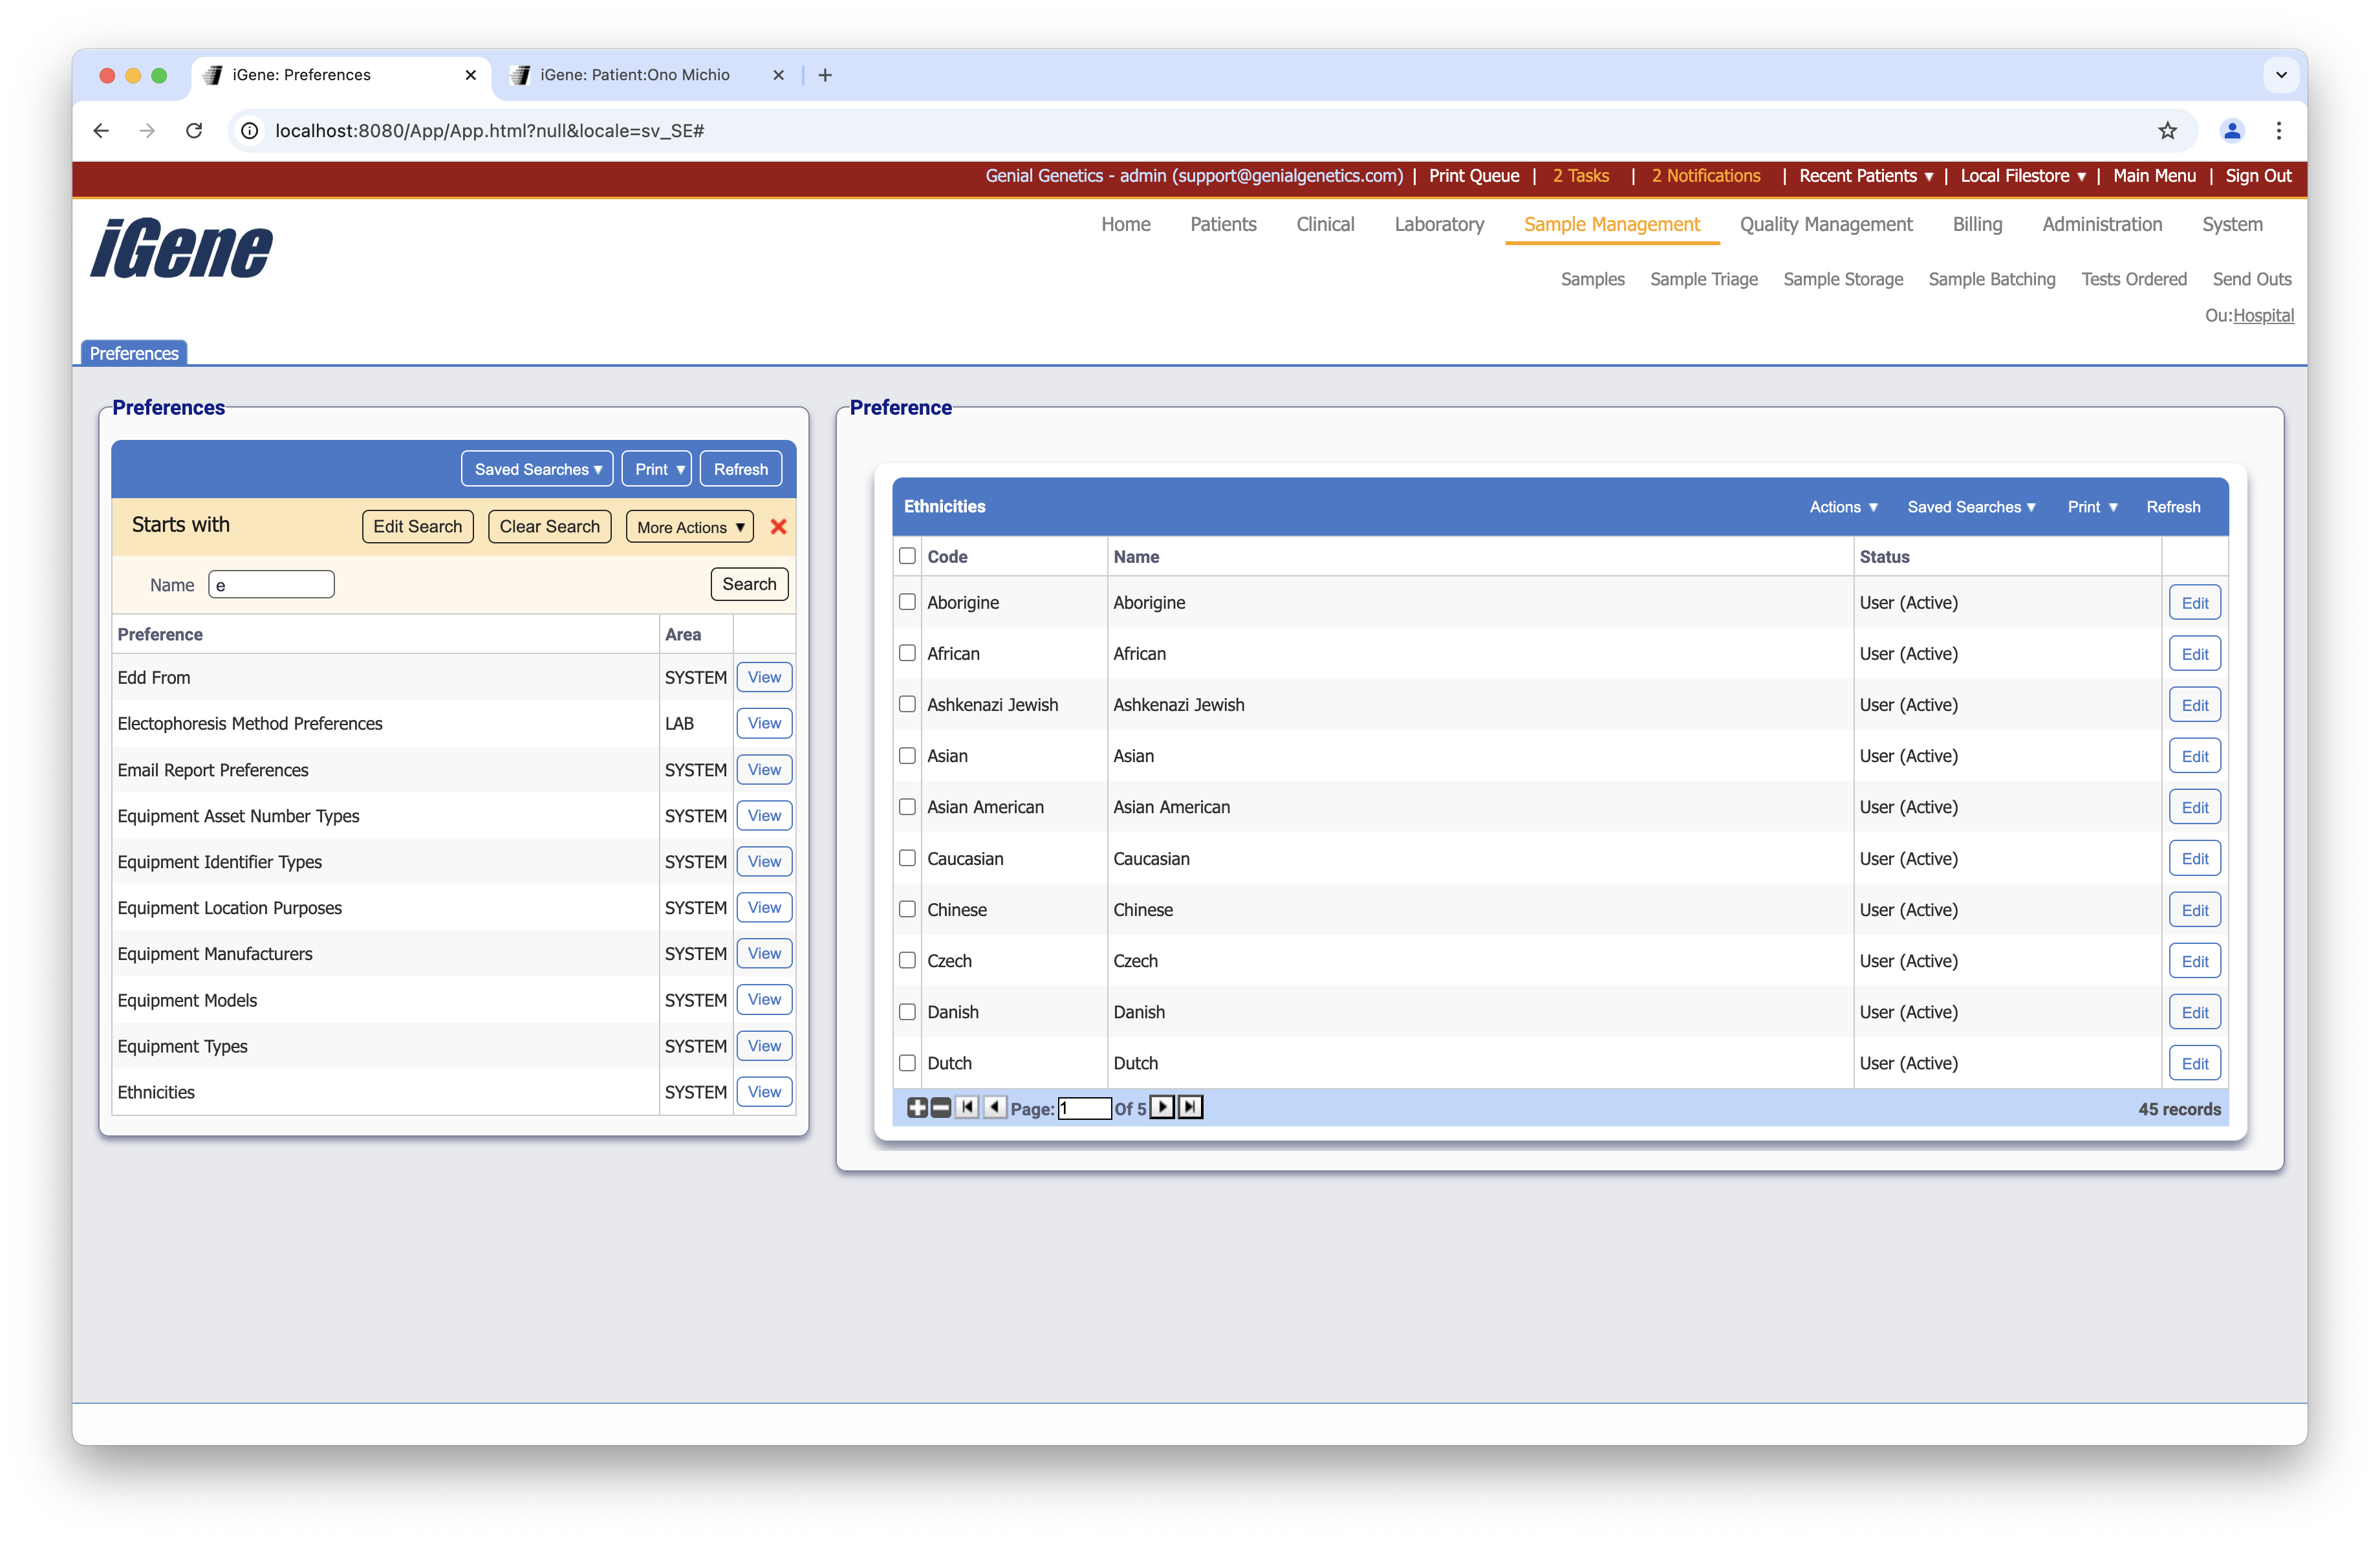Click the iGene logo
This screenshot has height=1541, width=2380.
[x=180, y=248]
